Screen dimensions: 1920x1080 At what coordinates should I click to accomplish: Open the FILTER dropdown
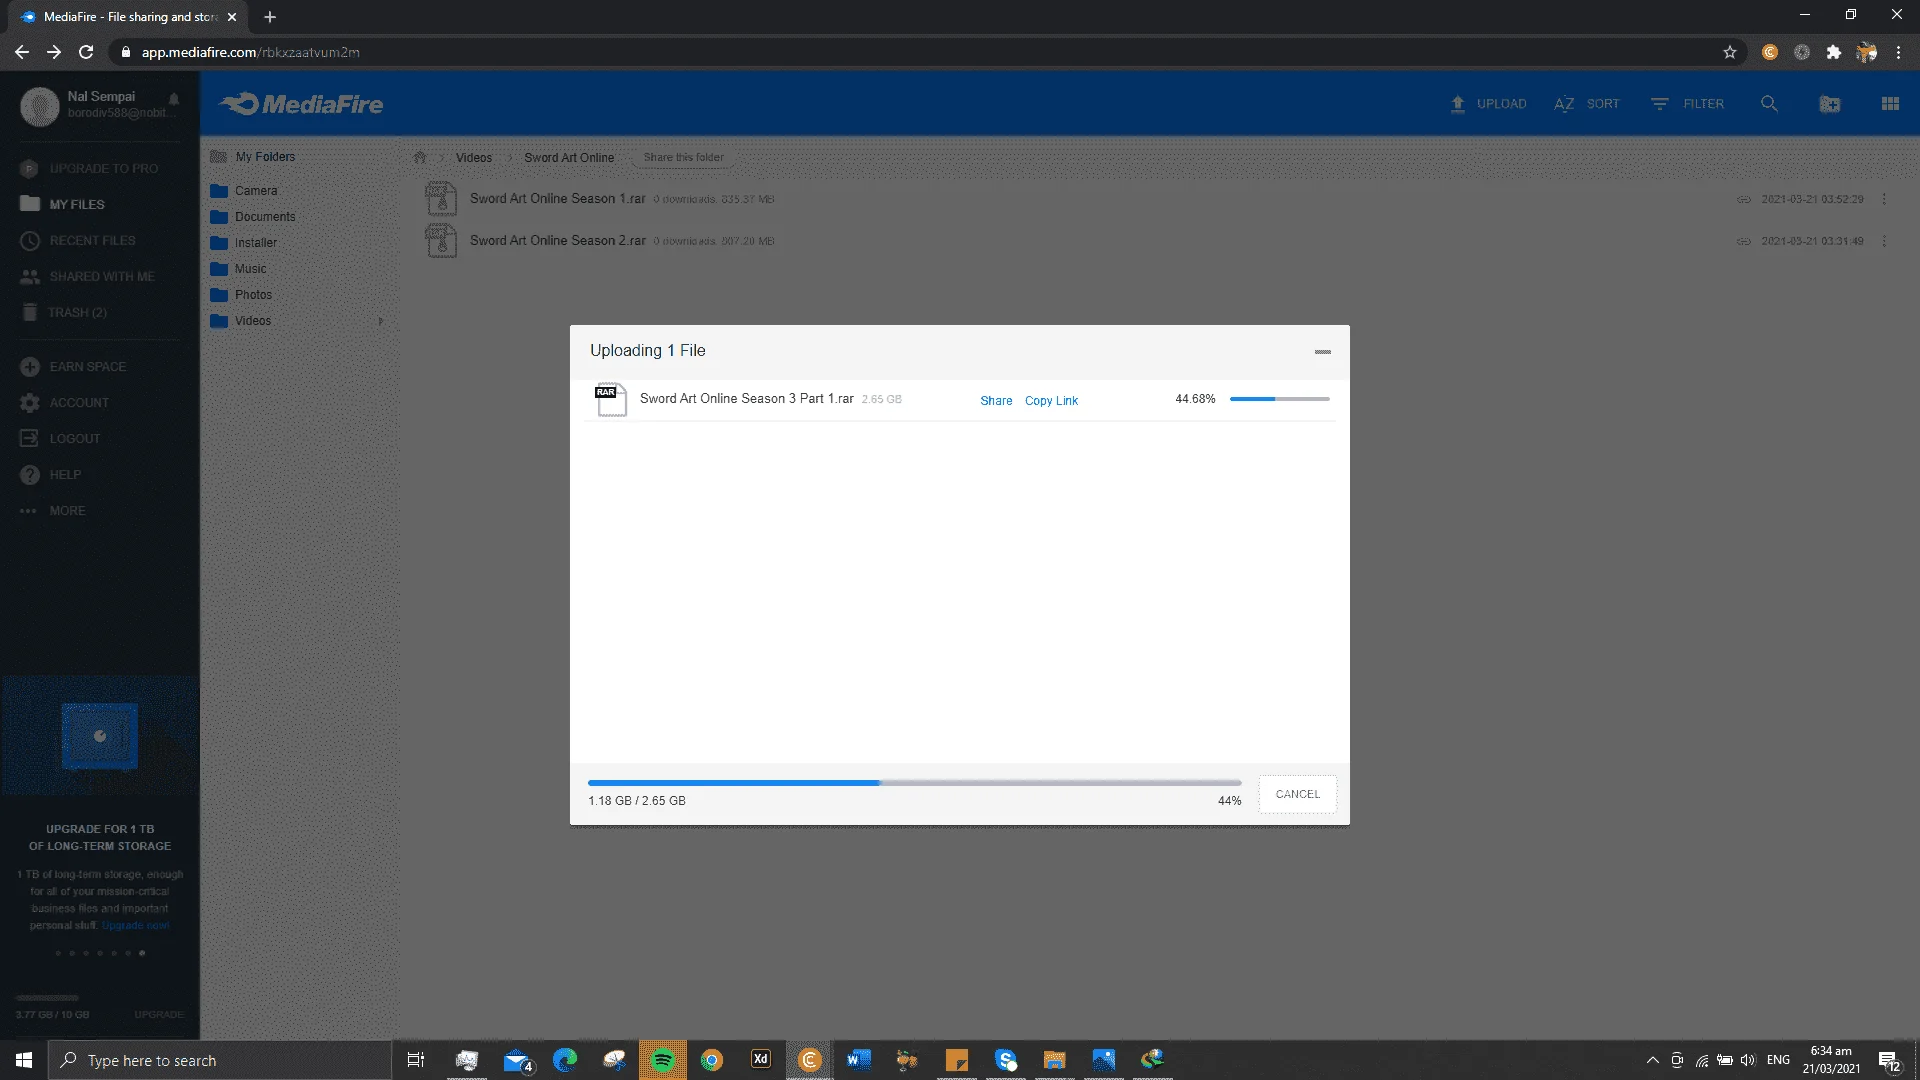point(1687,104)
